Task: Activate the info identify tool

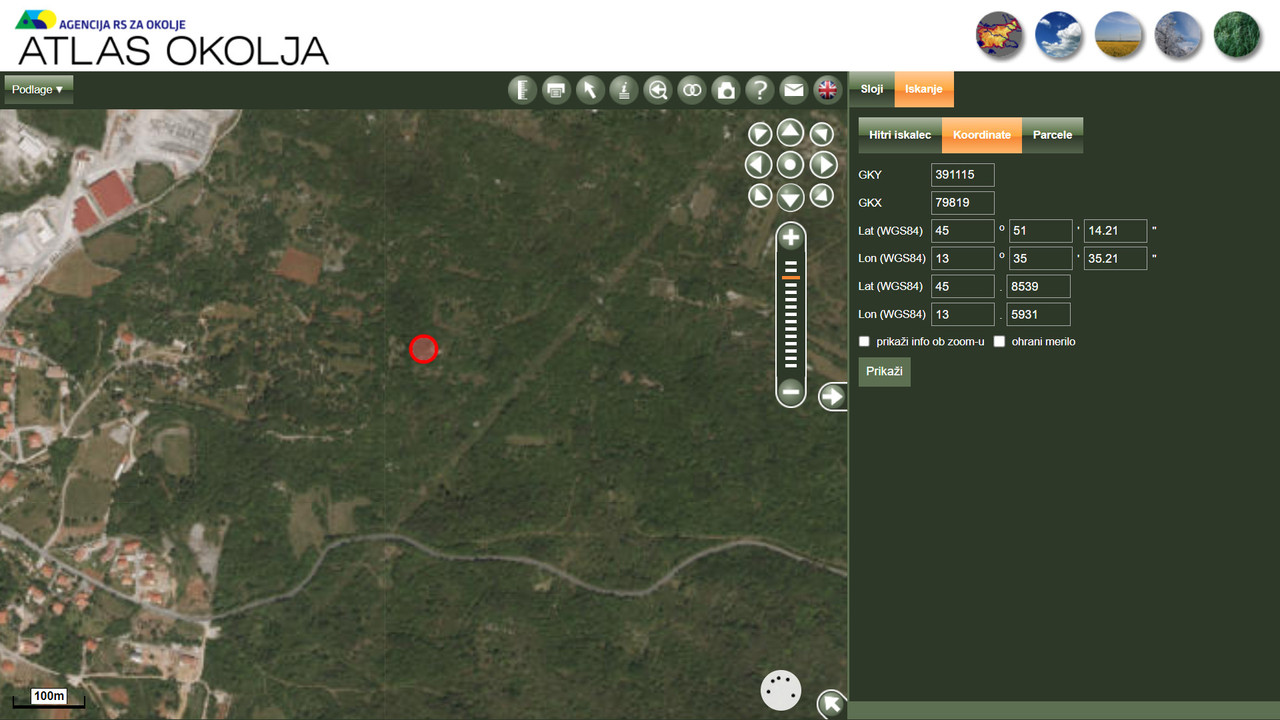Action: point(624,90)
